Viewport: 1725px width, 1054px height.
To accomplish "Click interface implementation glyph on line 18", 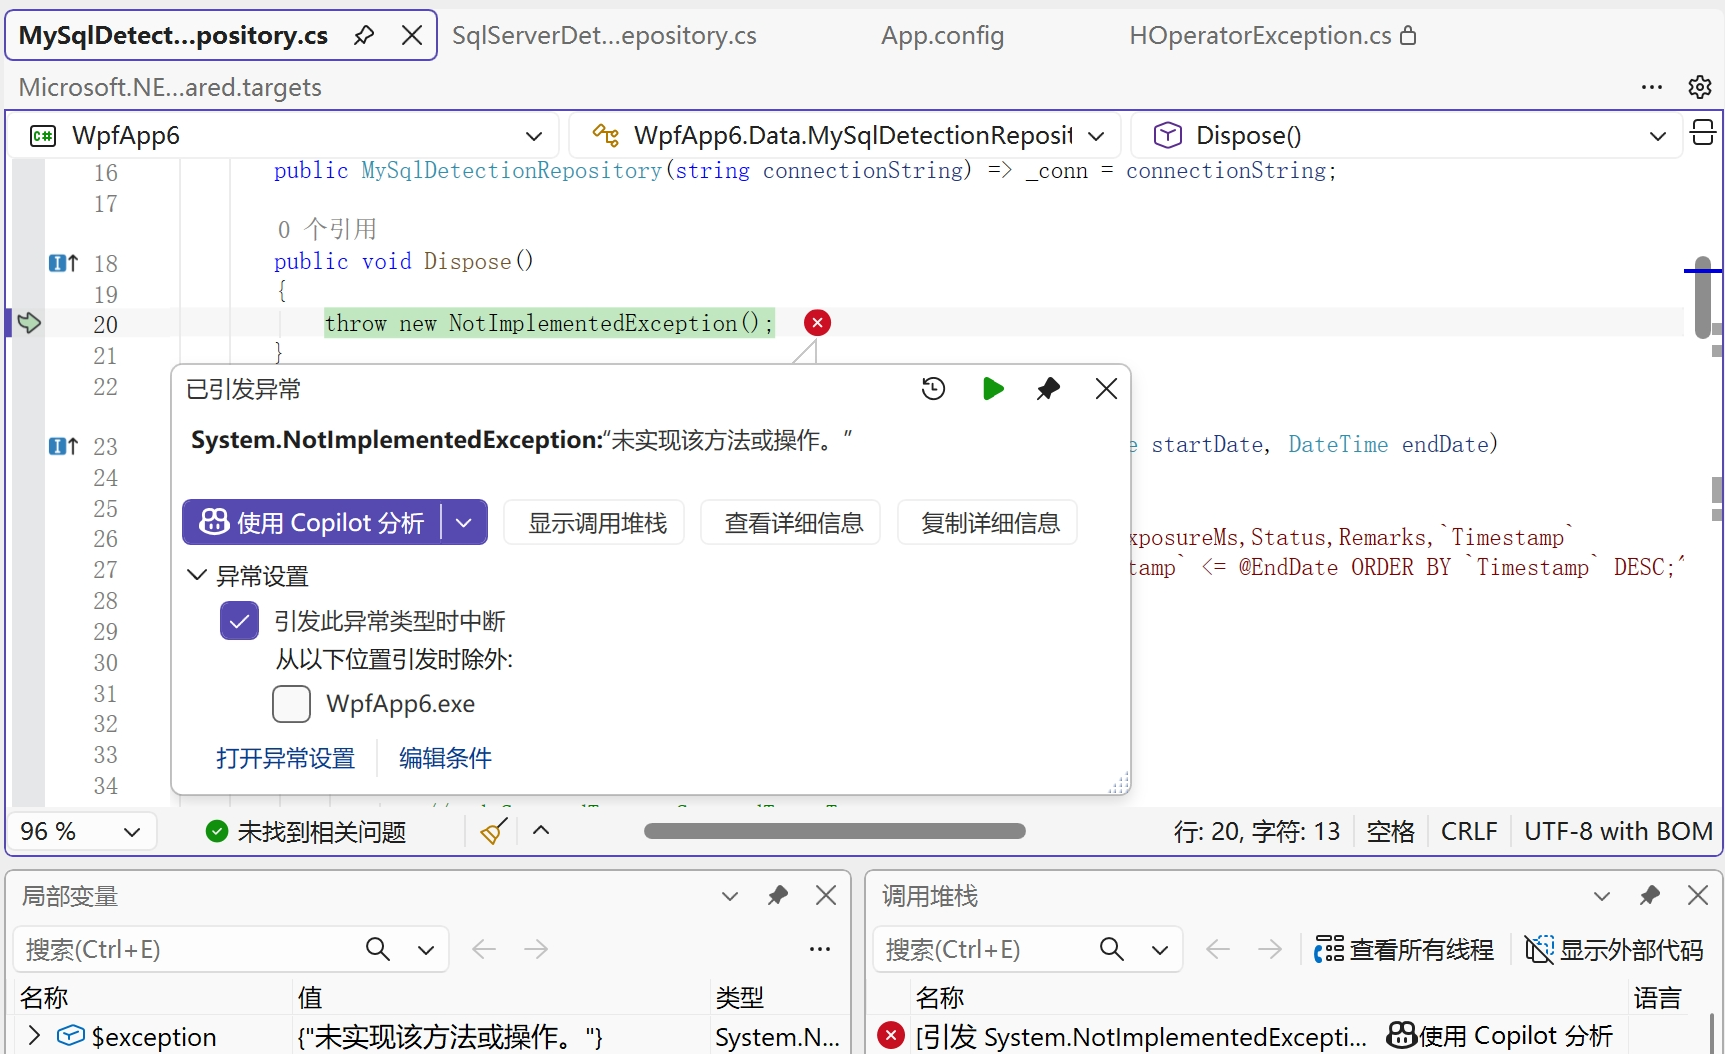I will 63,263.
